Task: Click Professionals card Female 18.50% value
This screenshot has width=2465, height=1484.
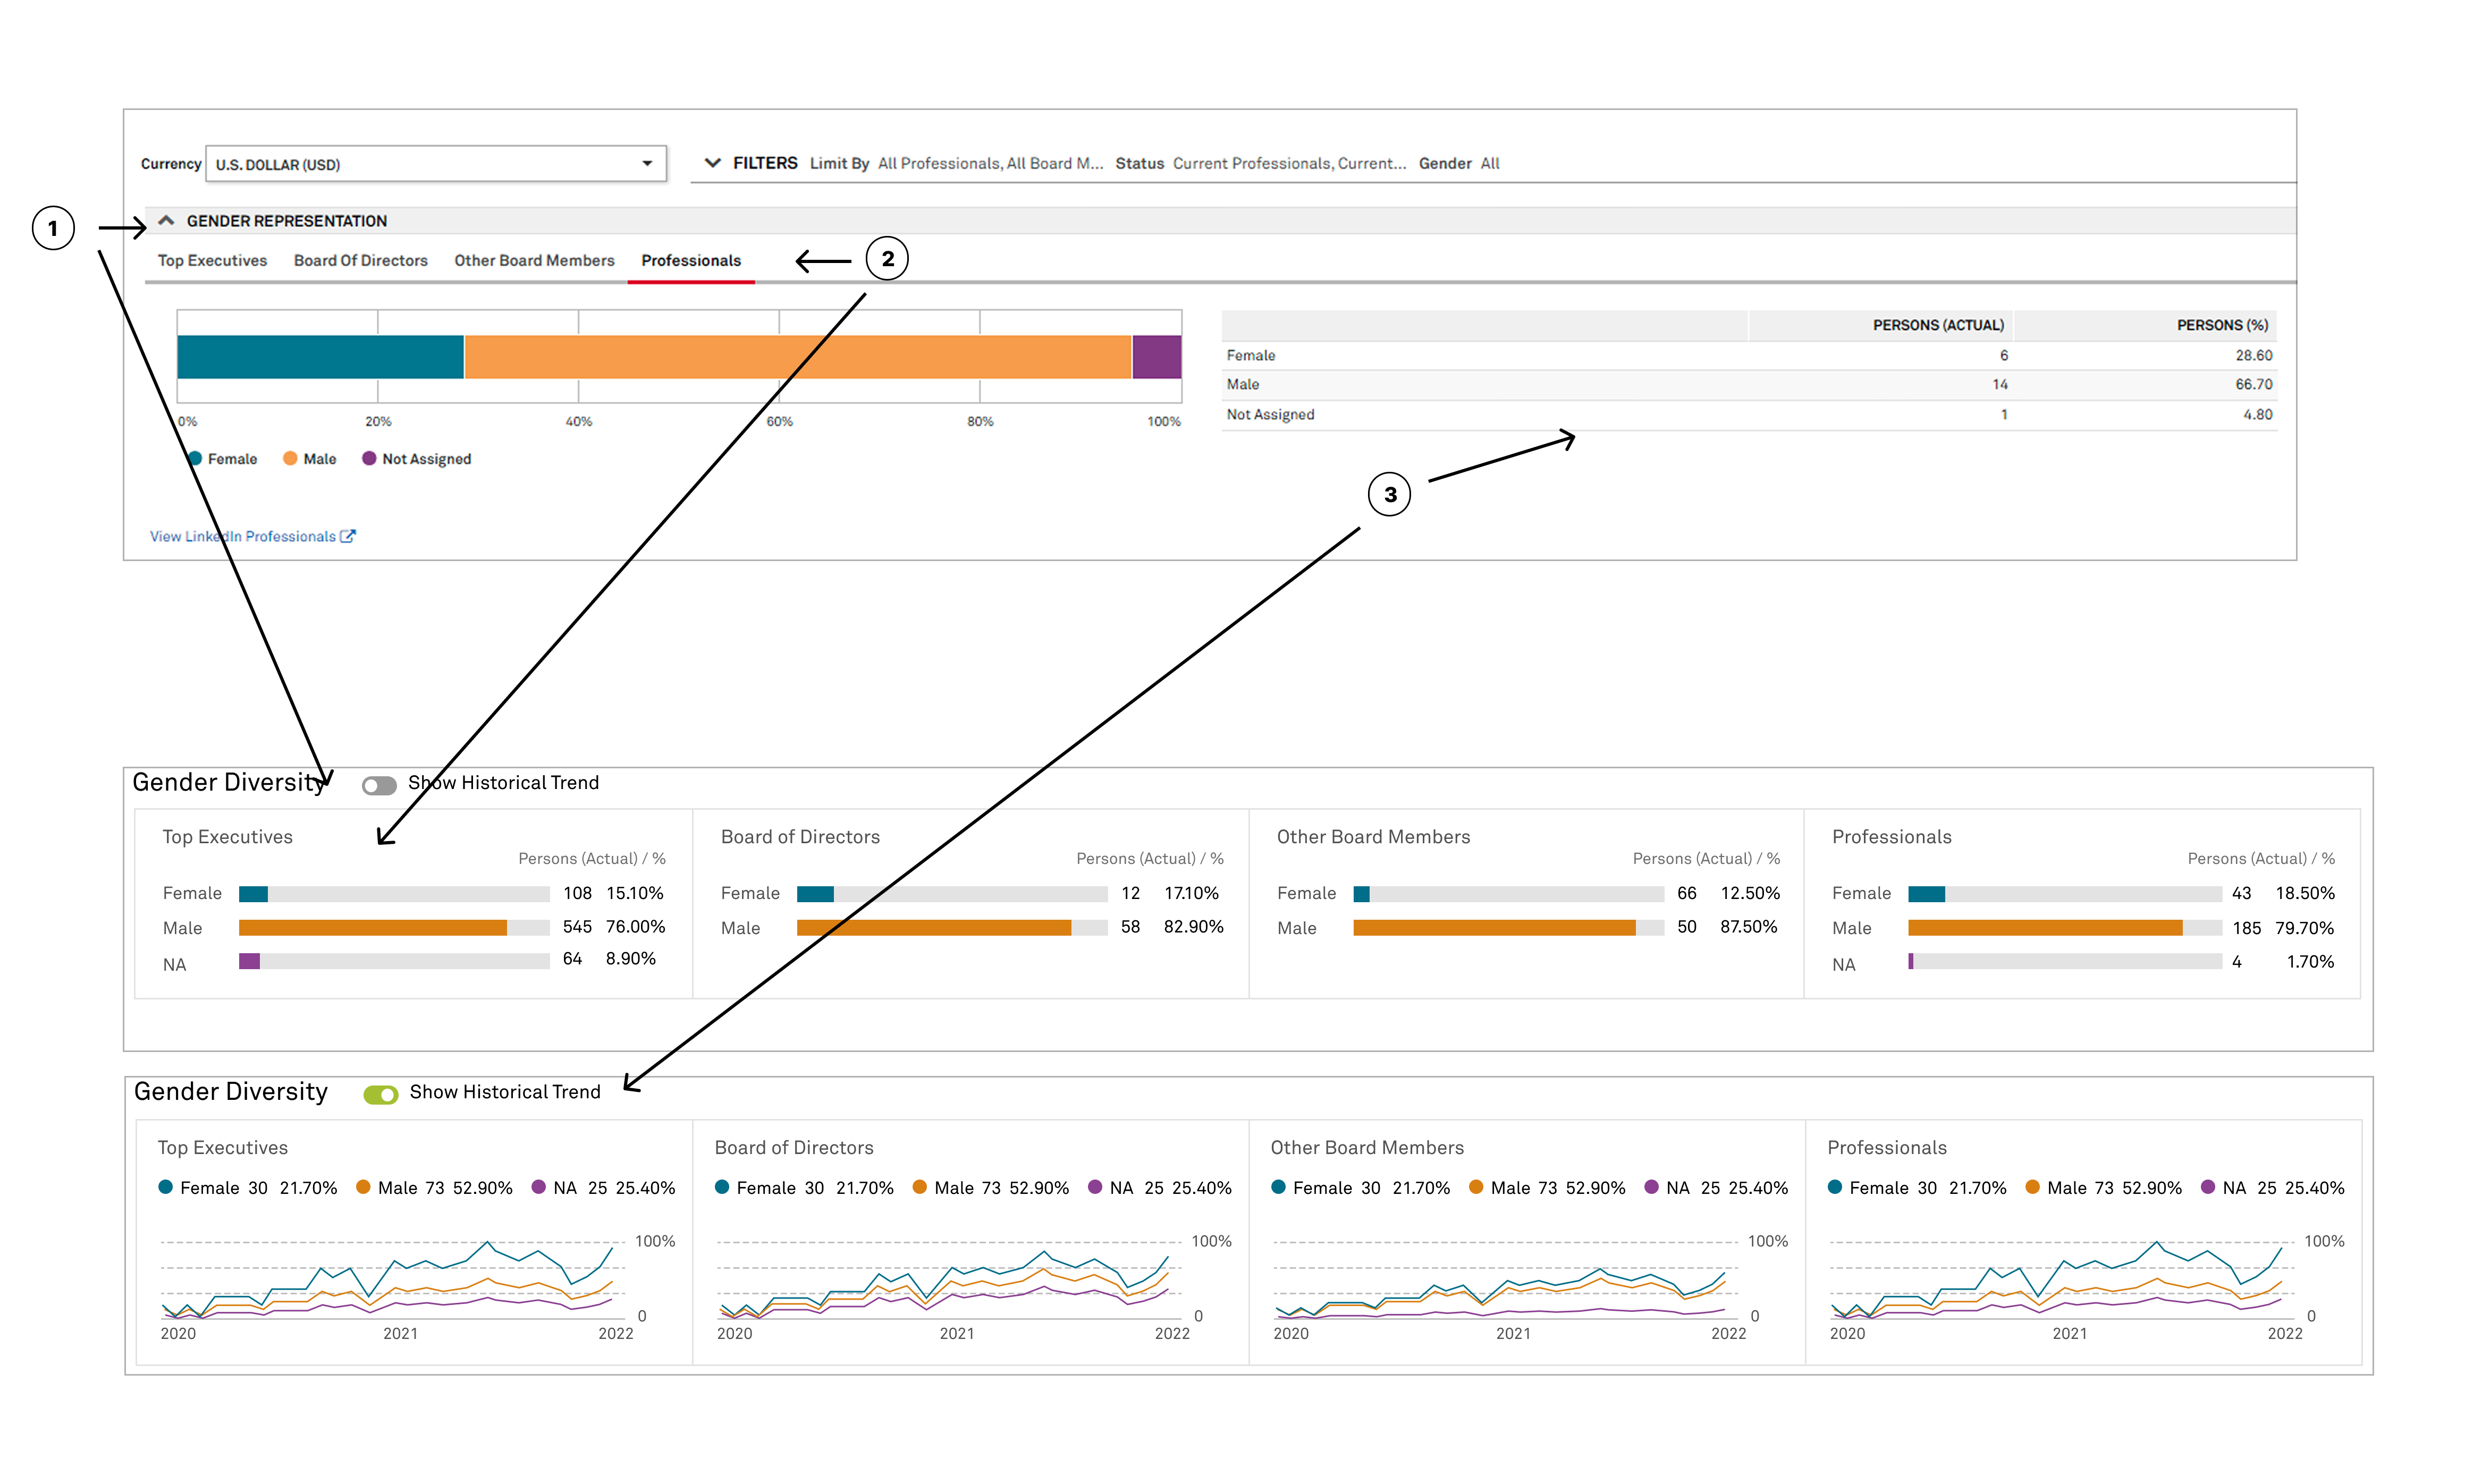Action: point(2304,893)
